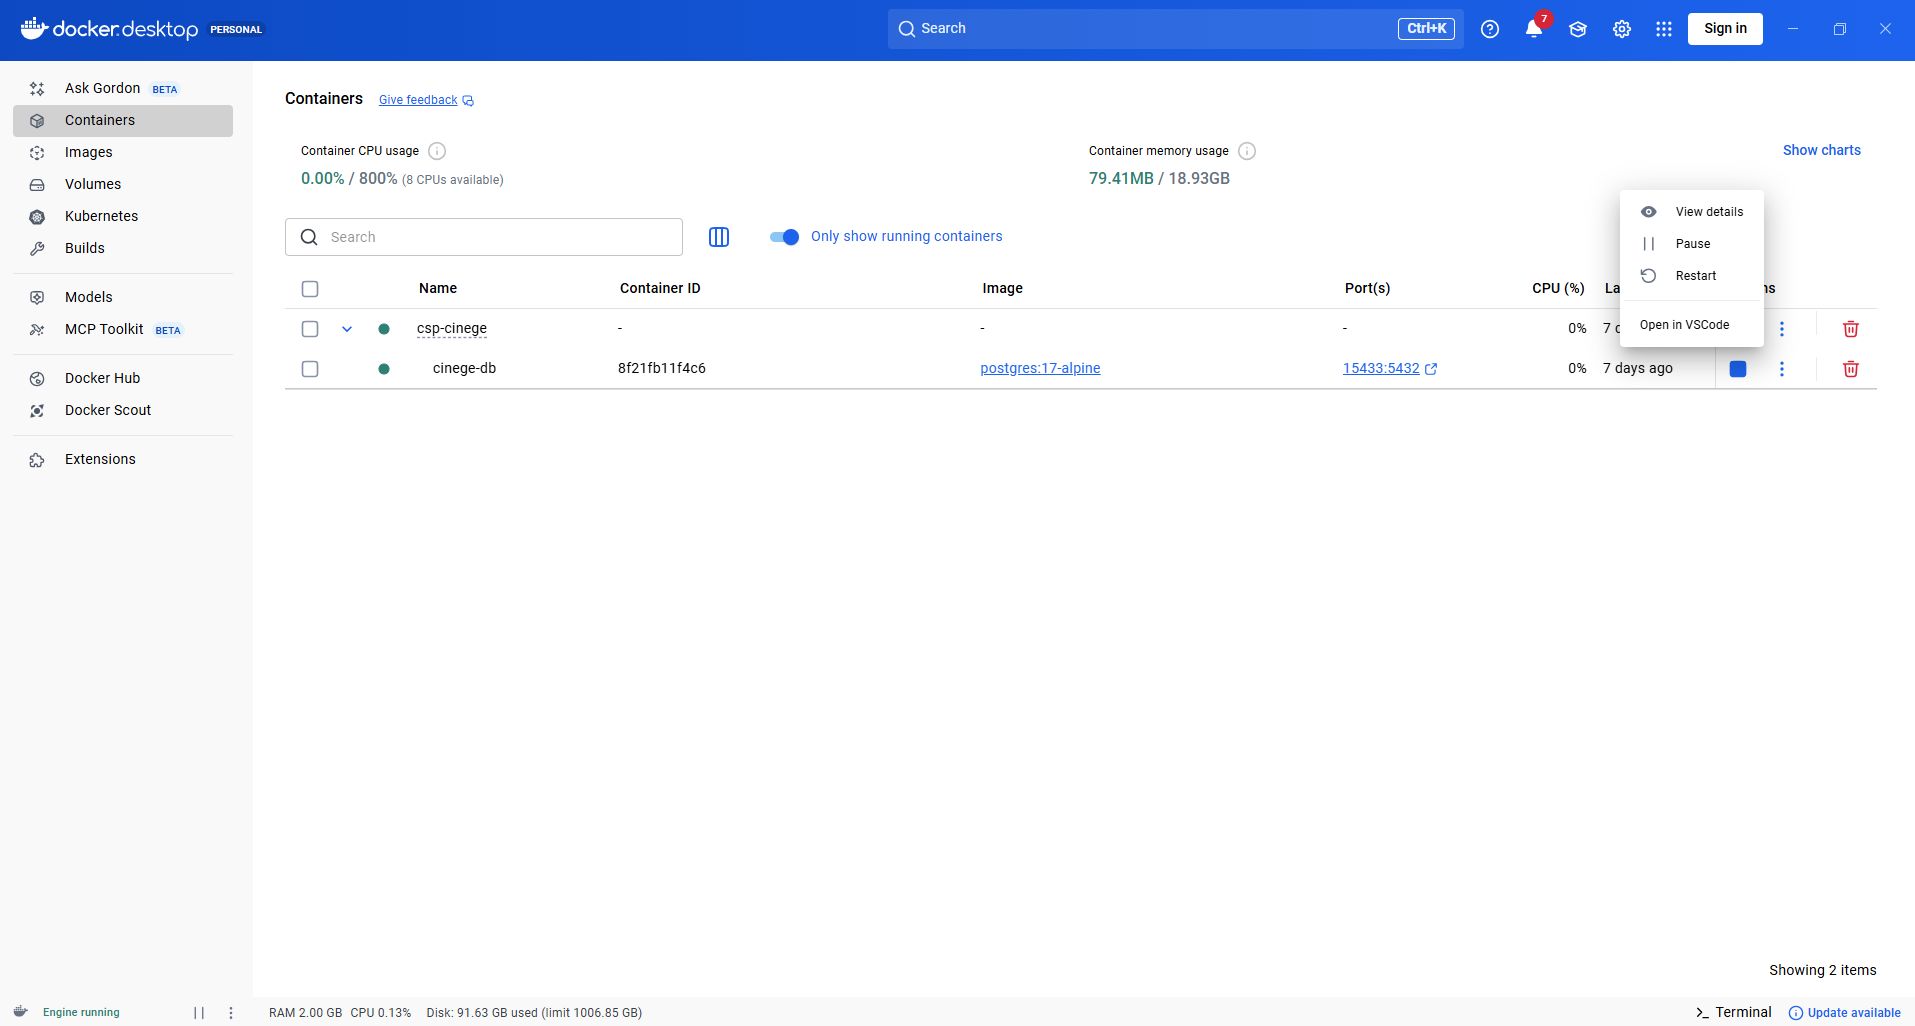The height and width of the screenshot is (1026, 1915).
Task: Delete the cinege-db container with trash icon
Action: [1851, 369]
